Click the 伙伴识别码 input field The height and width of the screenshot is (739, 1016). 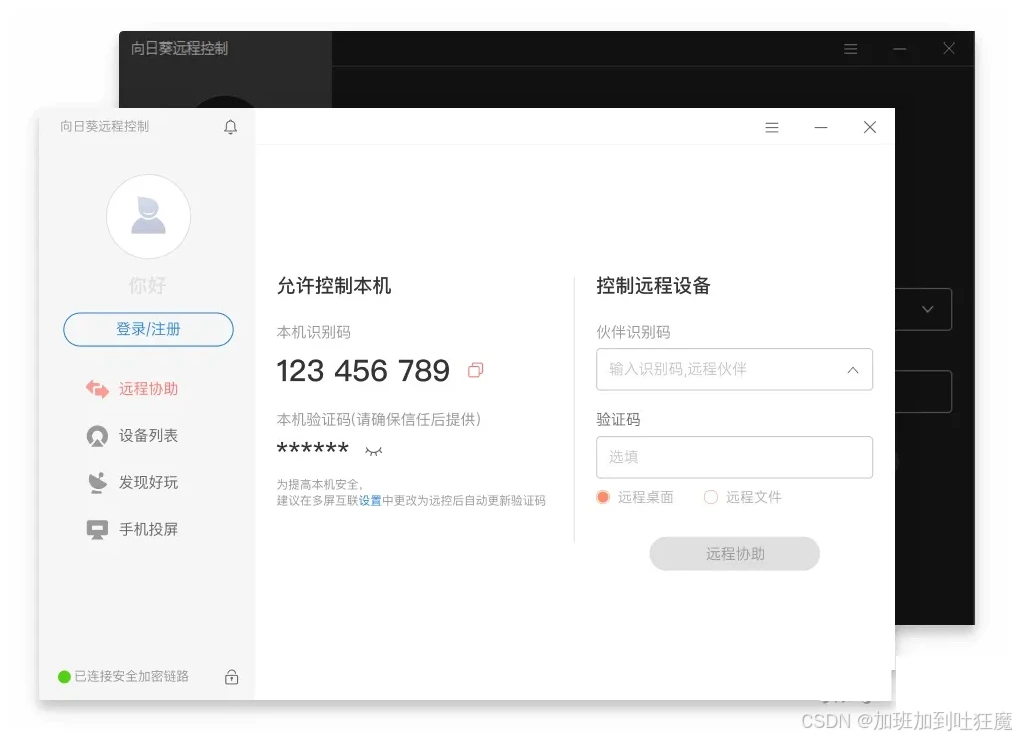[x=734, y=369]
